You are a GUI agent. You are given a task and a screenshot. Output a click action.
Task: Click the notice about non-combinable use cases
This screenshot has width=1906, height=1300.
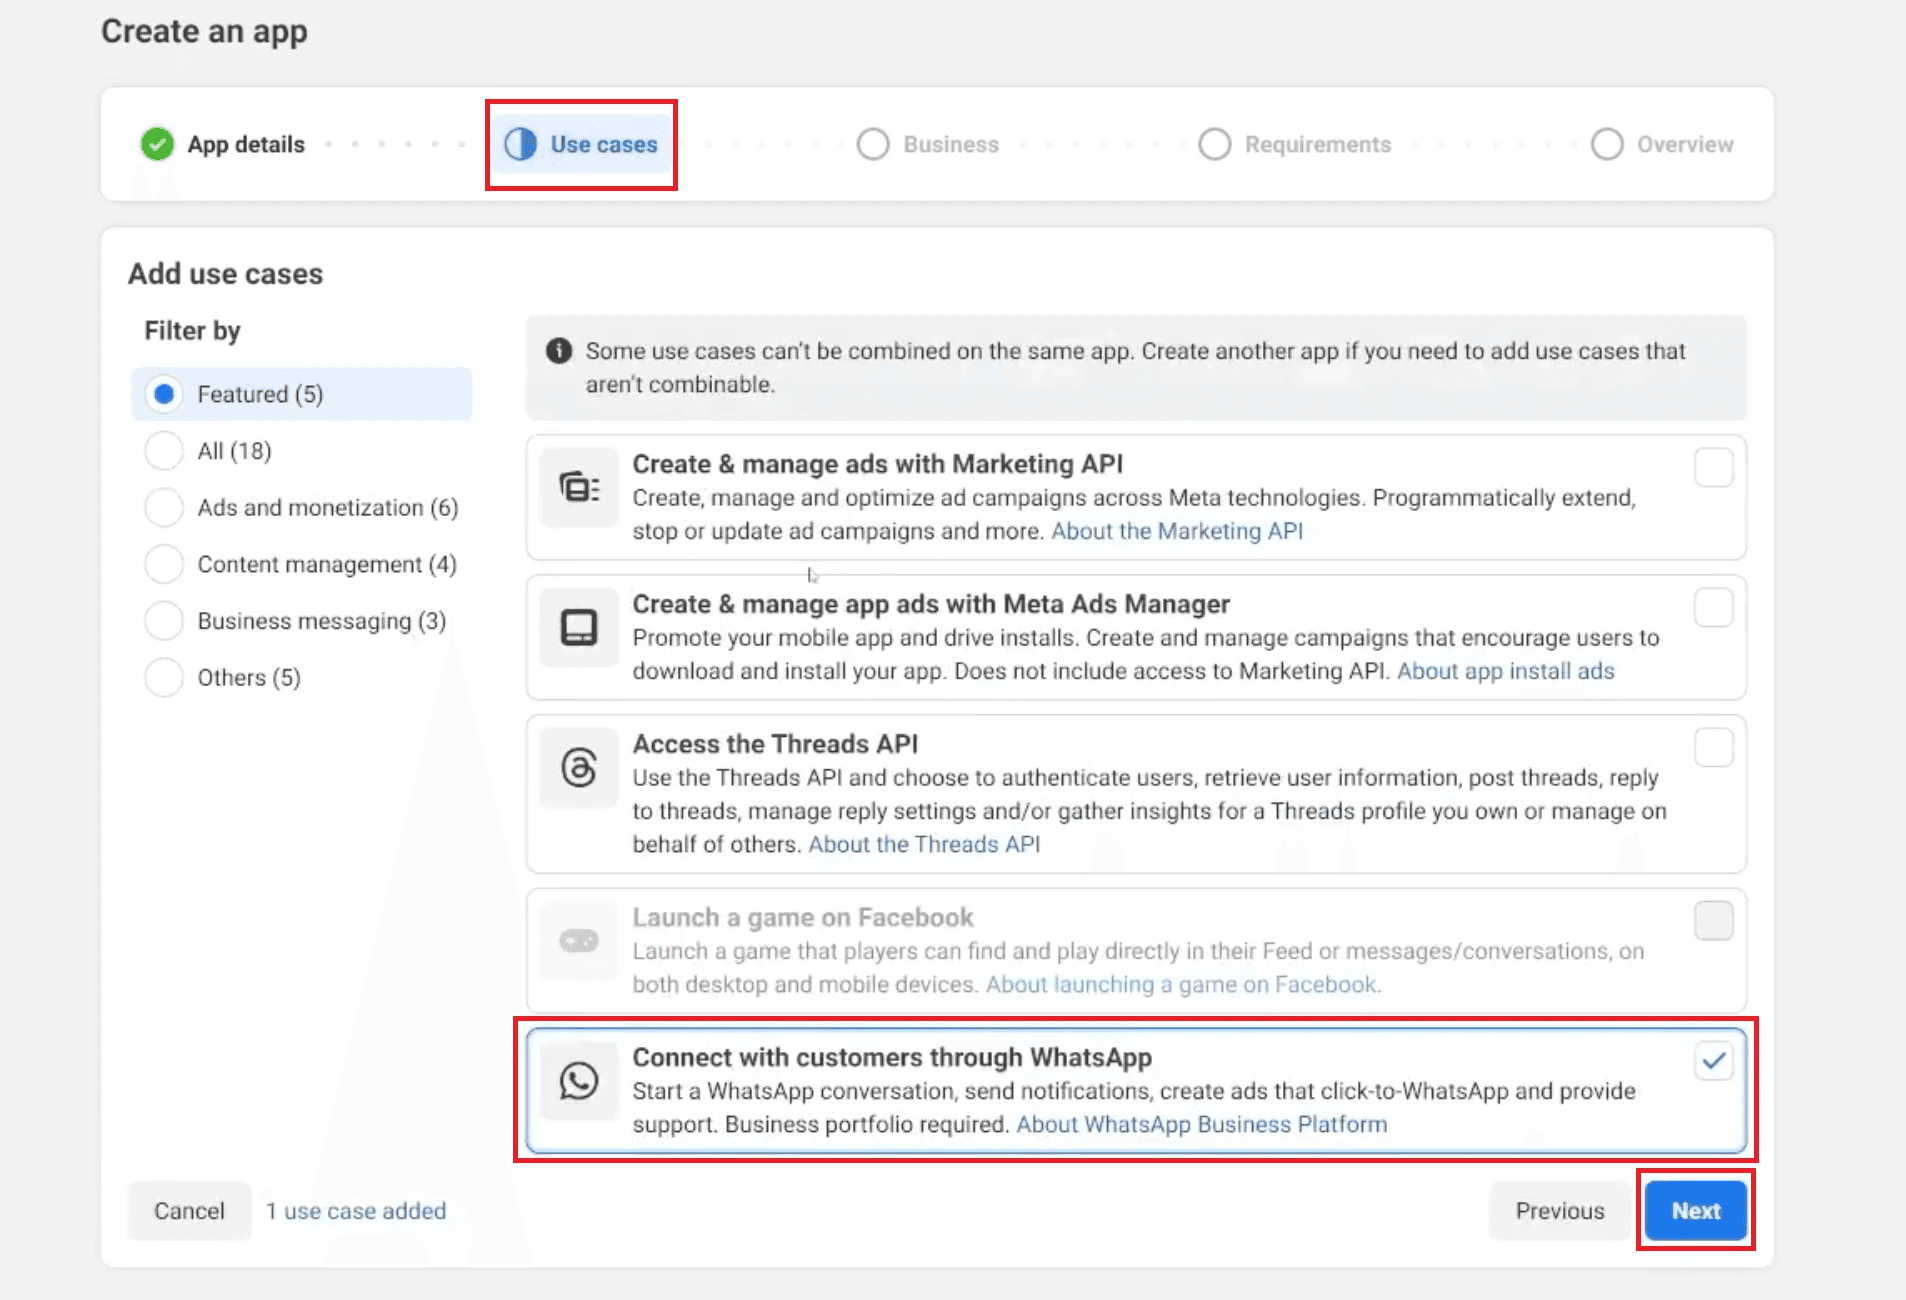(1135, 367)
